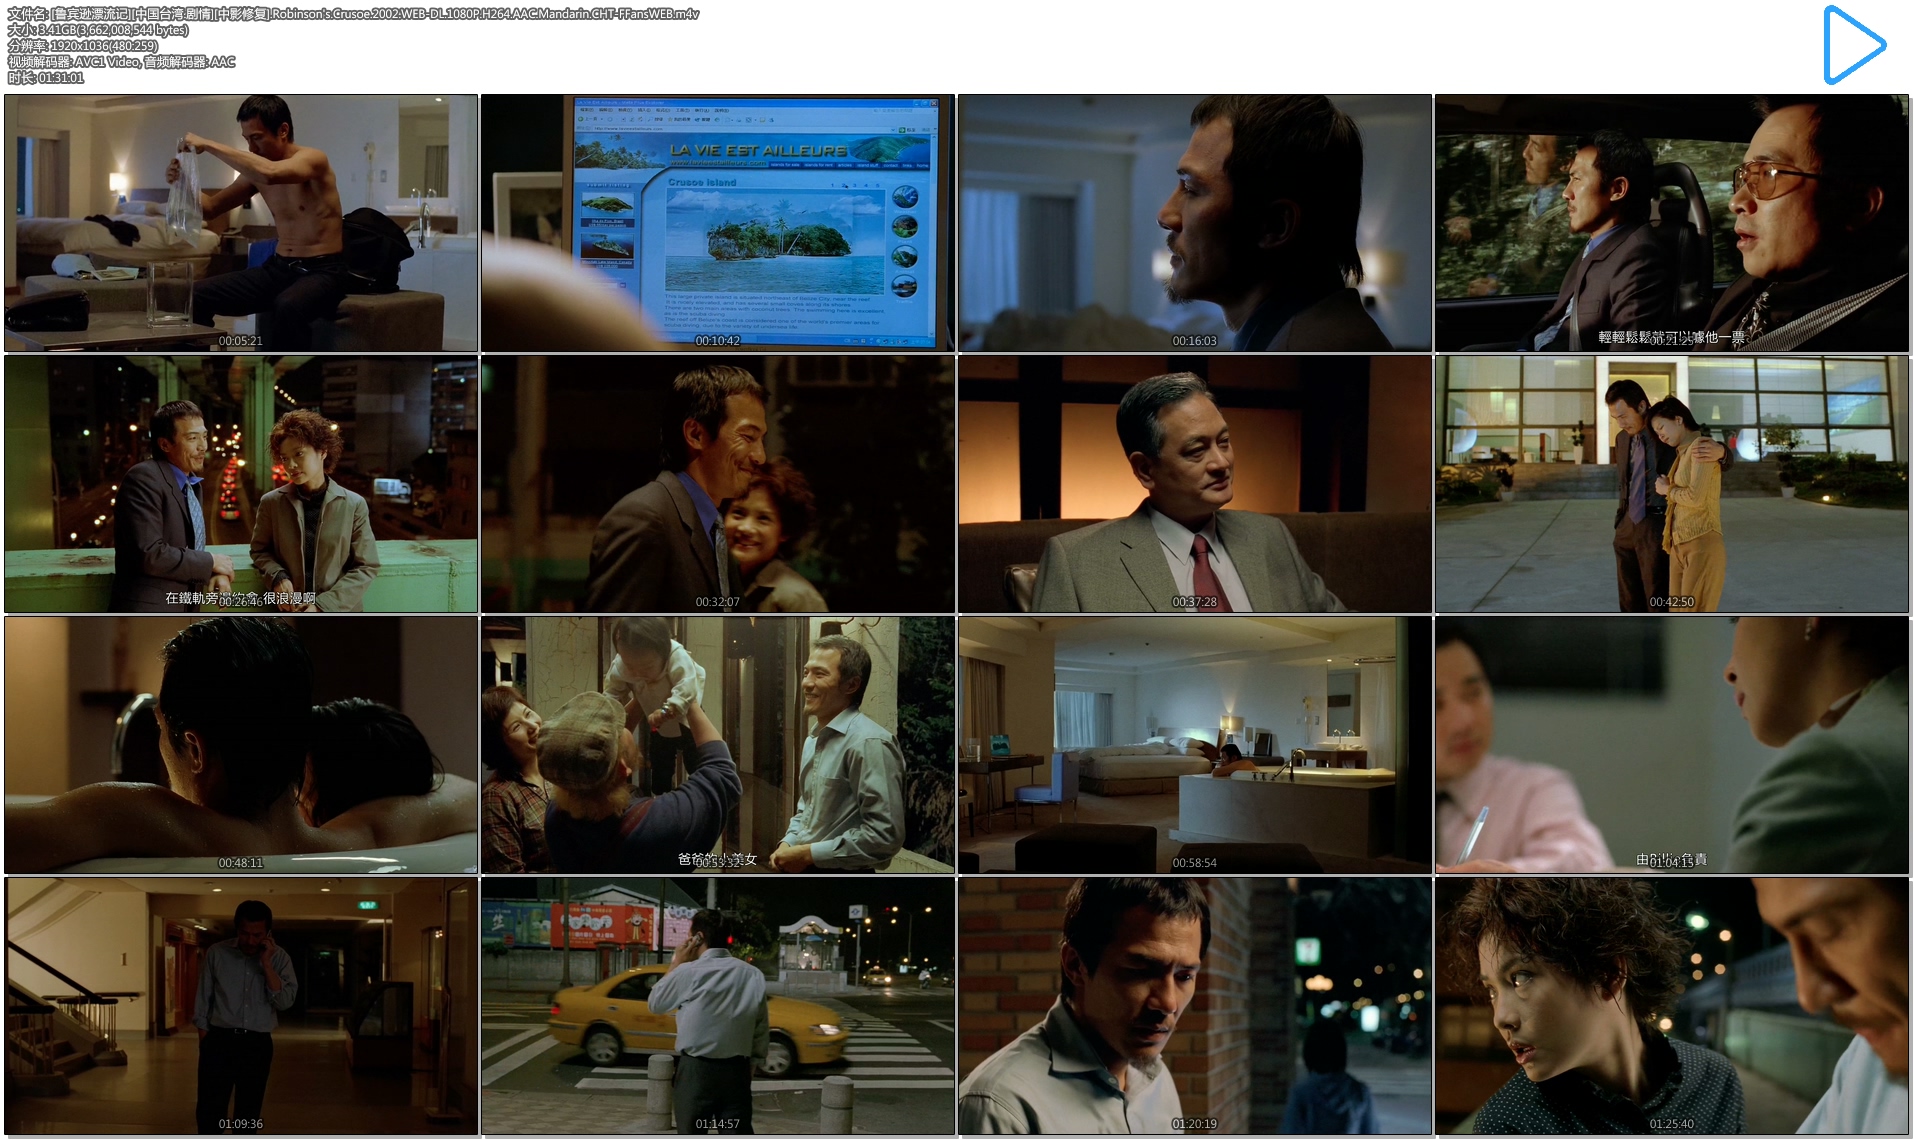Open the gray-suited man thumbnail at 00:37:28
This screenshot has width=1914, height=1140.
point(1195,484)
